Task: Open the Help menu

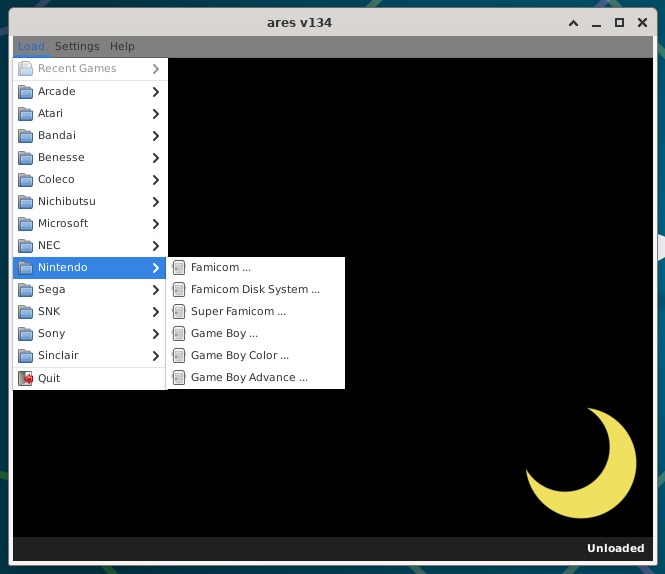Action: click(x=122, y=46)
